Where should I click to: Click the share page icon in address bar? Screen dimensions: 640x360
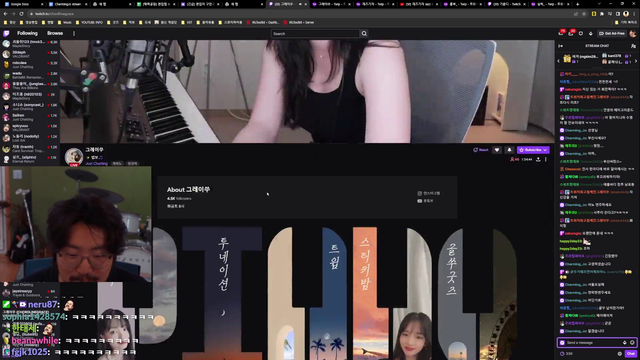[x=576, y=13]
